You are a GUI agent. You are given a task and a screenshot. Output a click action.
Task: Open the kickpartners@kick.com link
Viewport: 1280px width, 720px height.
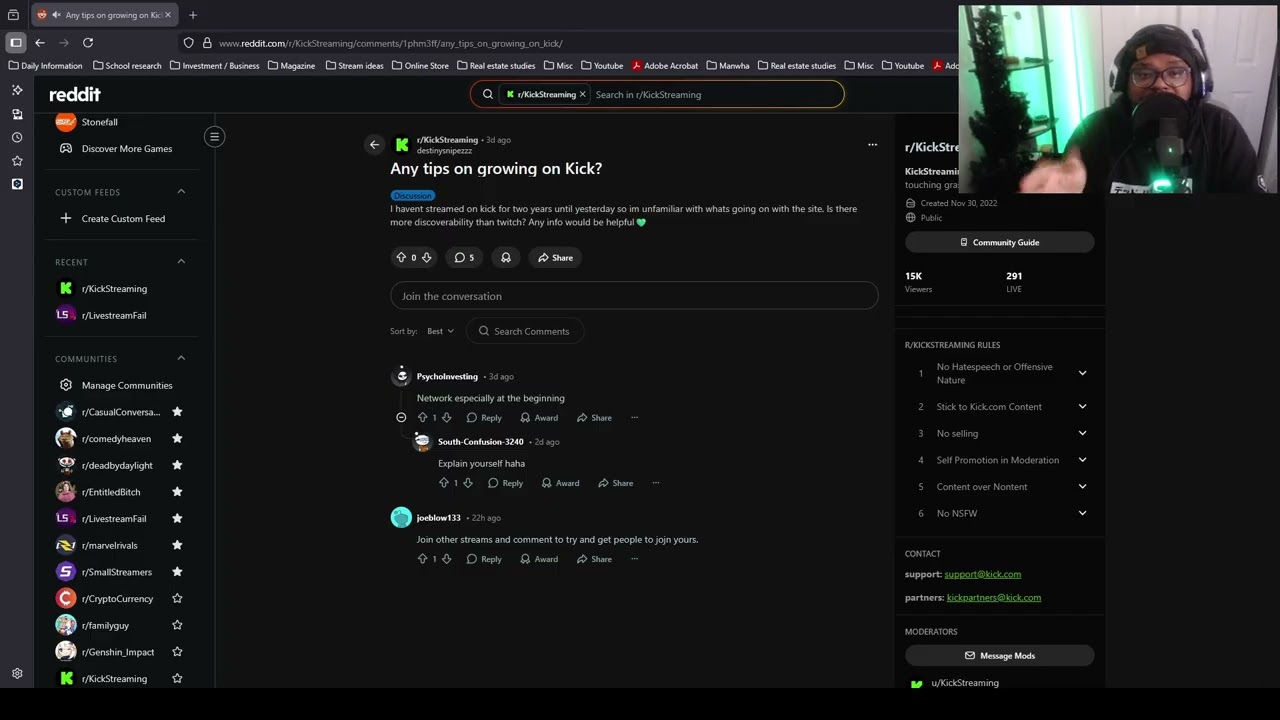(993, 598)
